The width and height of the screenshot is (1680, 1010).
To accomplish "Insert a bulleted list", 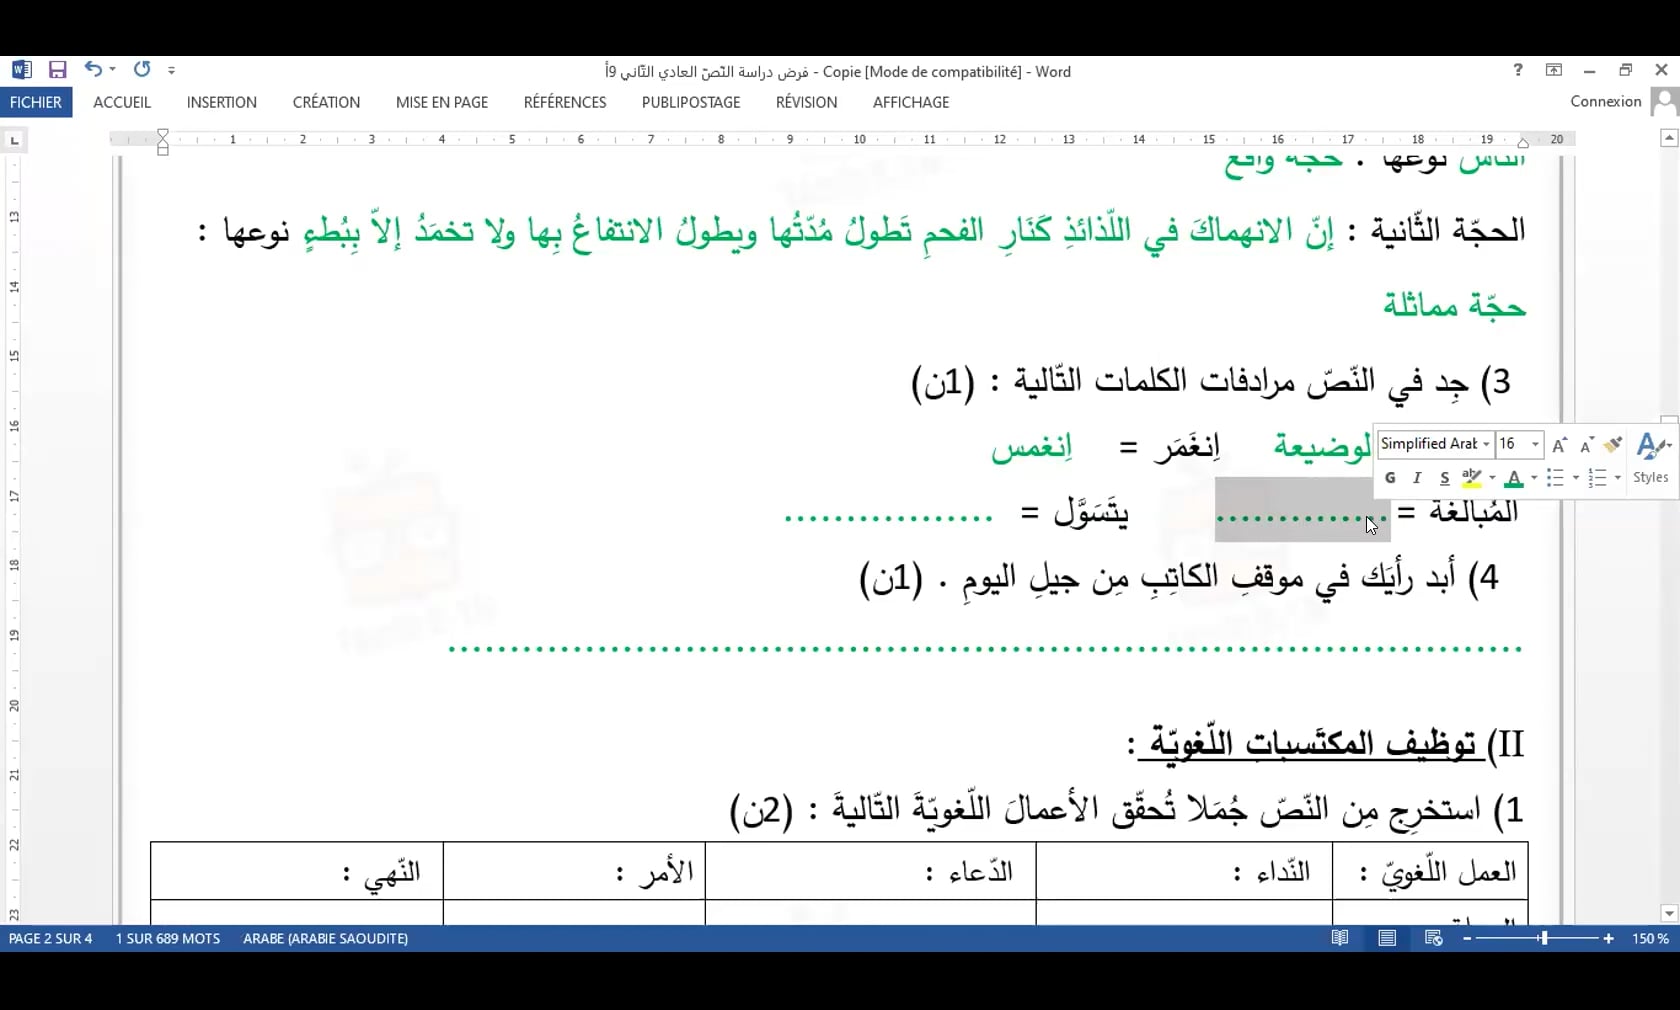I will click(x=1555, y=478).
